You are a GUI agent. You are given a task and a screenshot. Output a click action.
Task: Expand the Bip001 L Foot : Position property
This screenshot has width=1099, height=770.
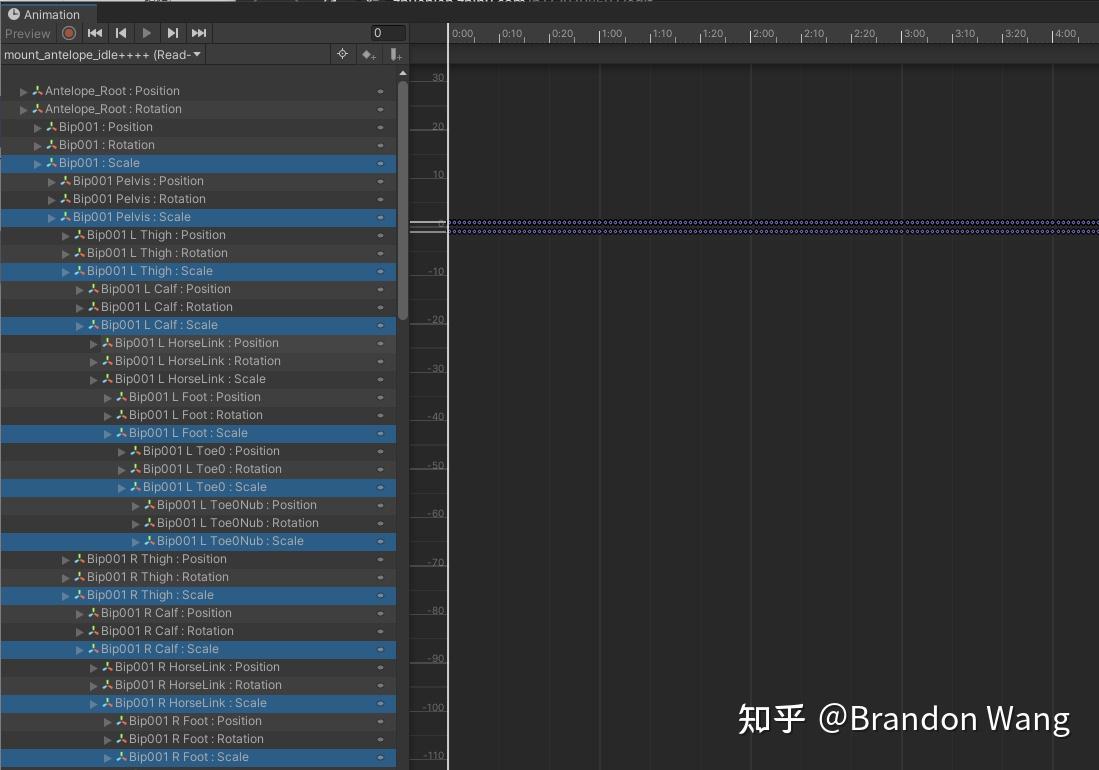point(107,397)
